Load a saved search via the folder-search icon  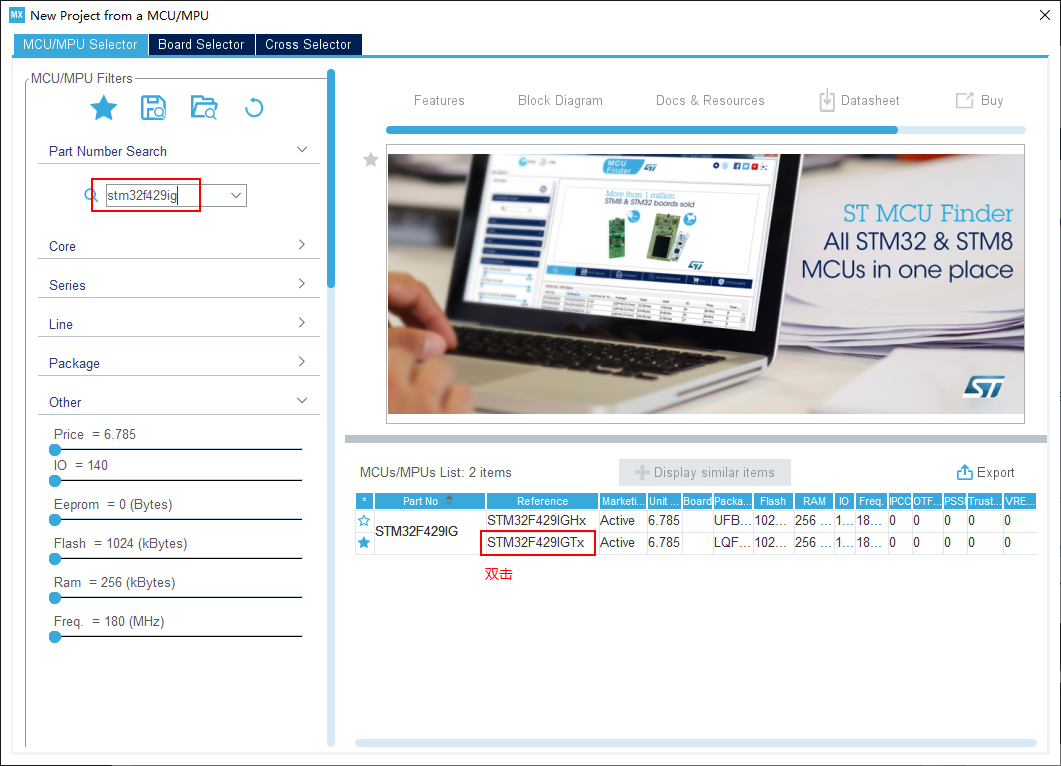pyautogui.click(x=204, y=108)
